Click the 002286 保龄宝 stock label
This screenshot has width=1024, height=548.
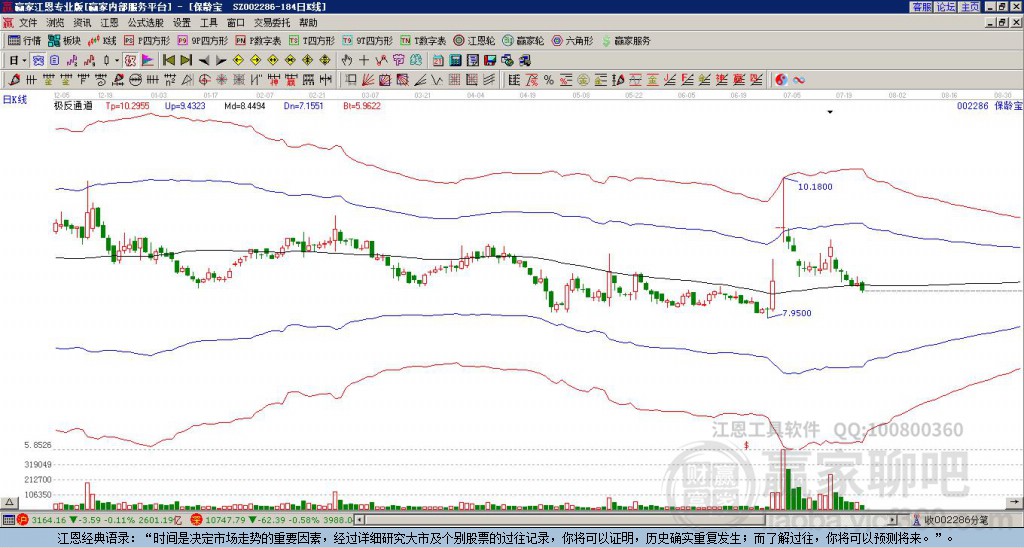989,105
